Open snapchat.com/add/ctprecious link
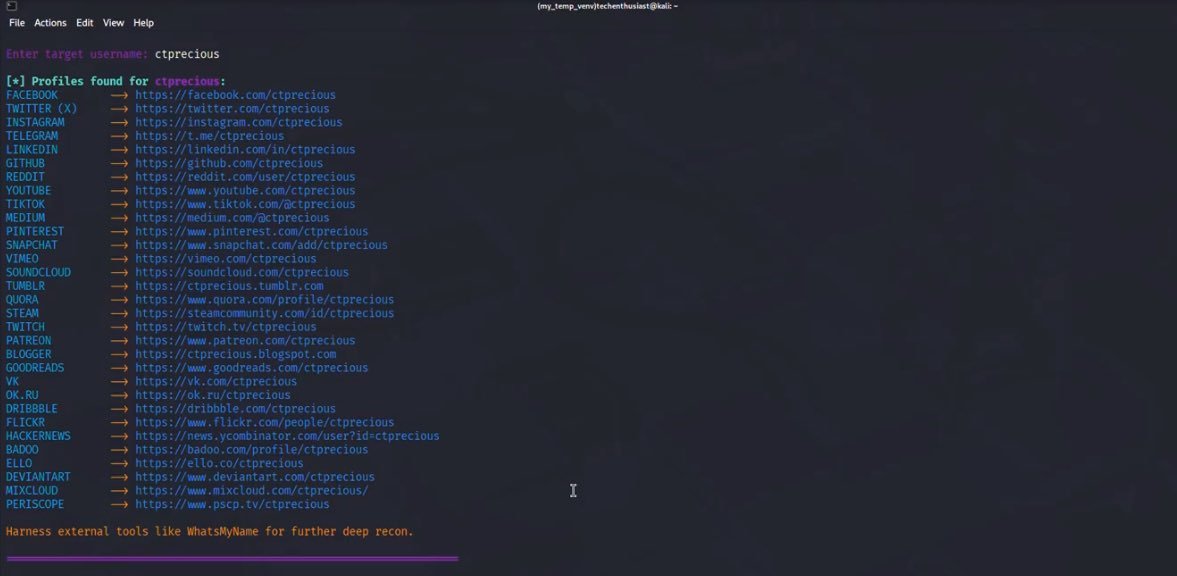Screen dimensions: 1177x576 (x=261, y=245)
